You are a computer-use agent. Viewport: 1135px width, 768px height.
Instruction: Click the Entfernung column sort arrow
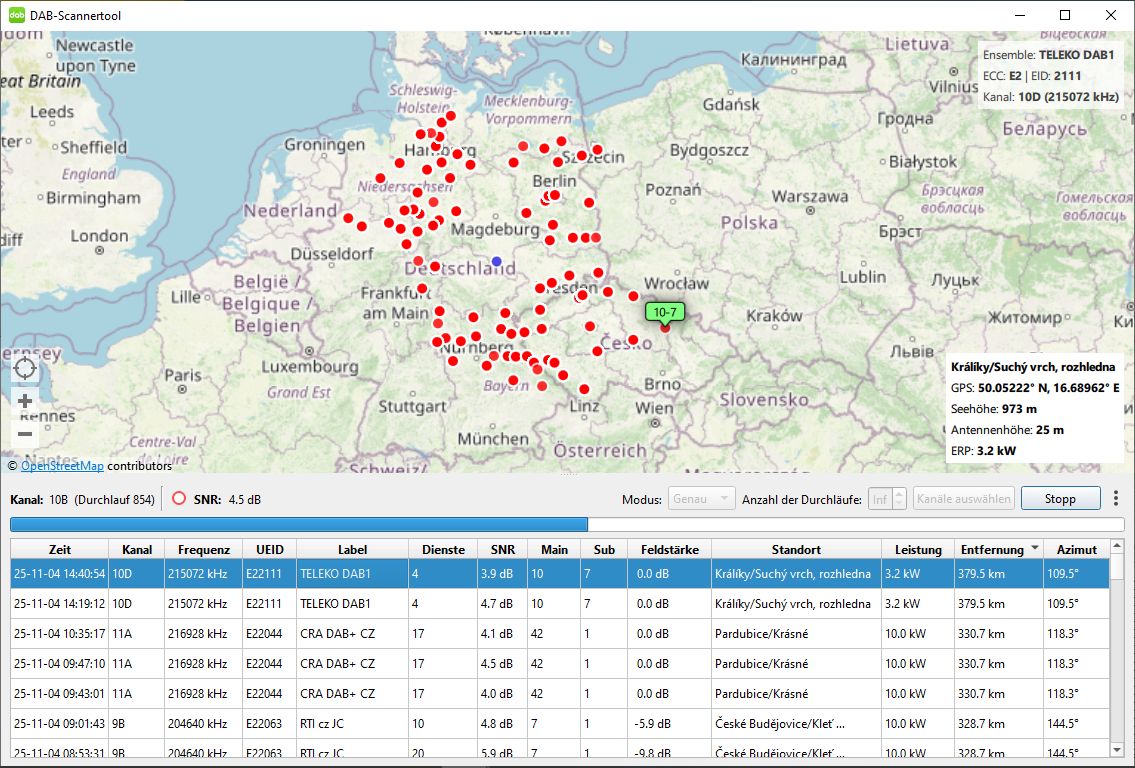[1034, 549]
